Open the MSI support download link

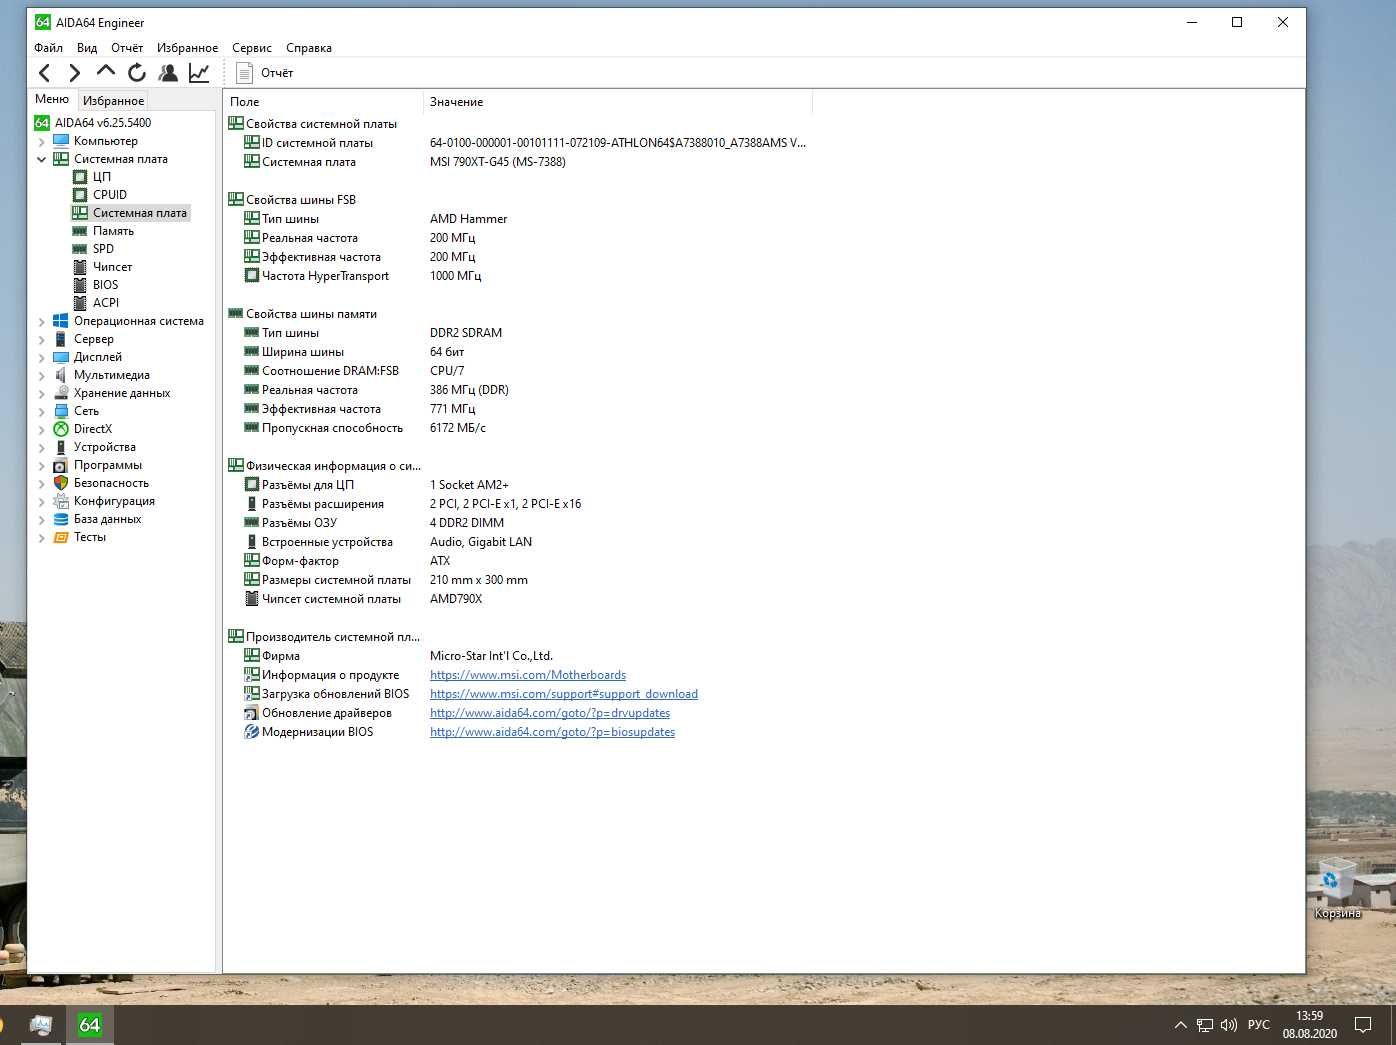tap(564, 694)
